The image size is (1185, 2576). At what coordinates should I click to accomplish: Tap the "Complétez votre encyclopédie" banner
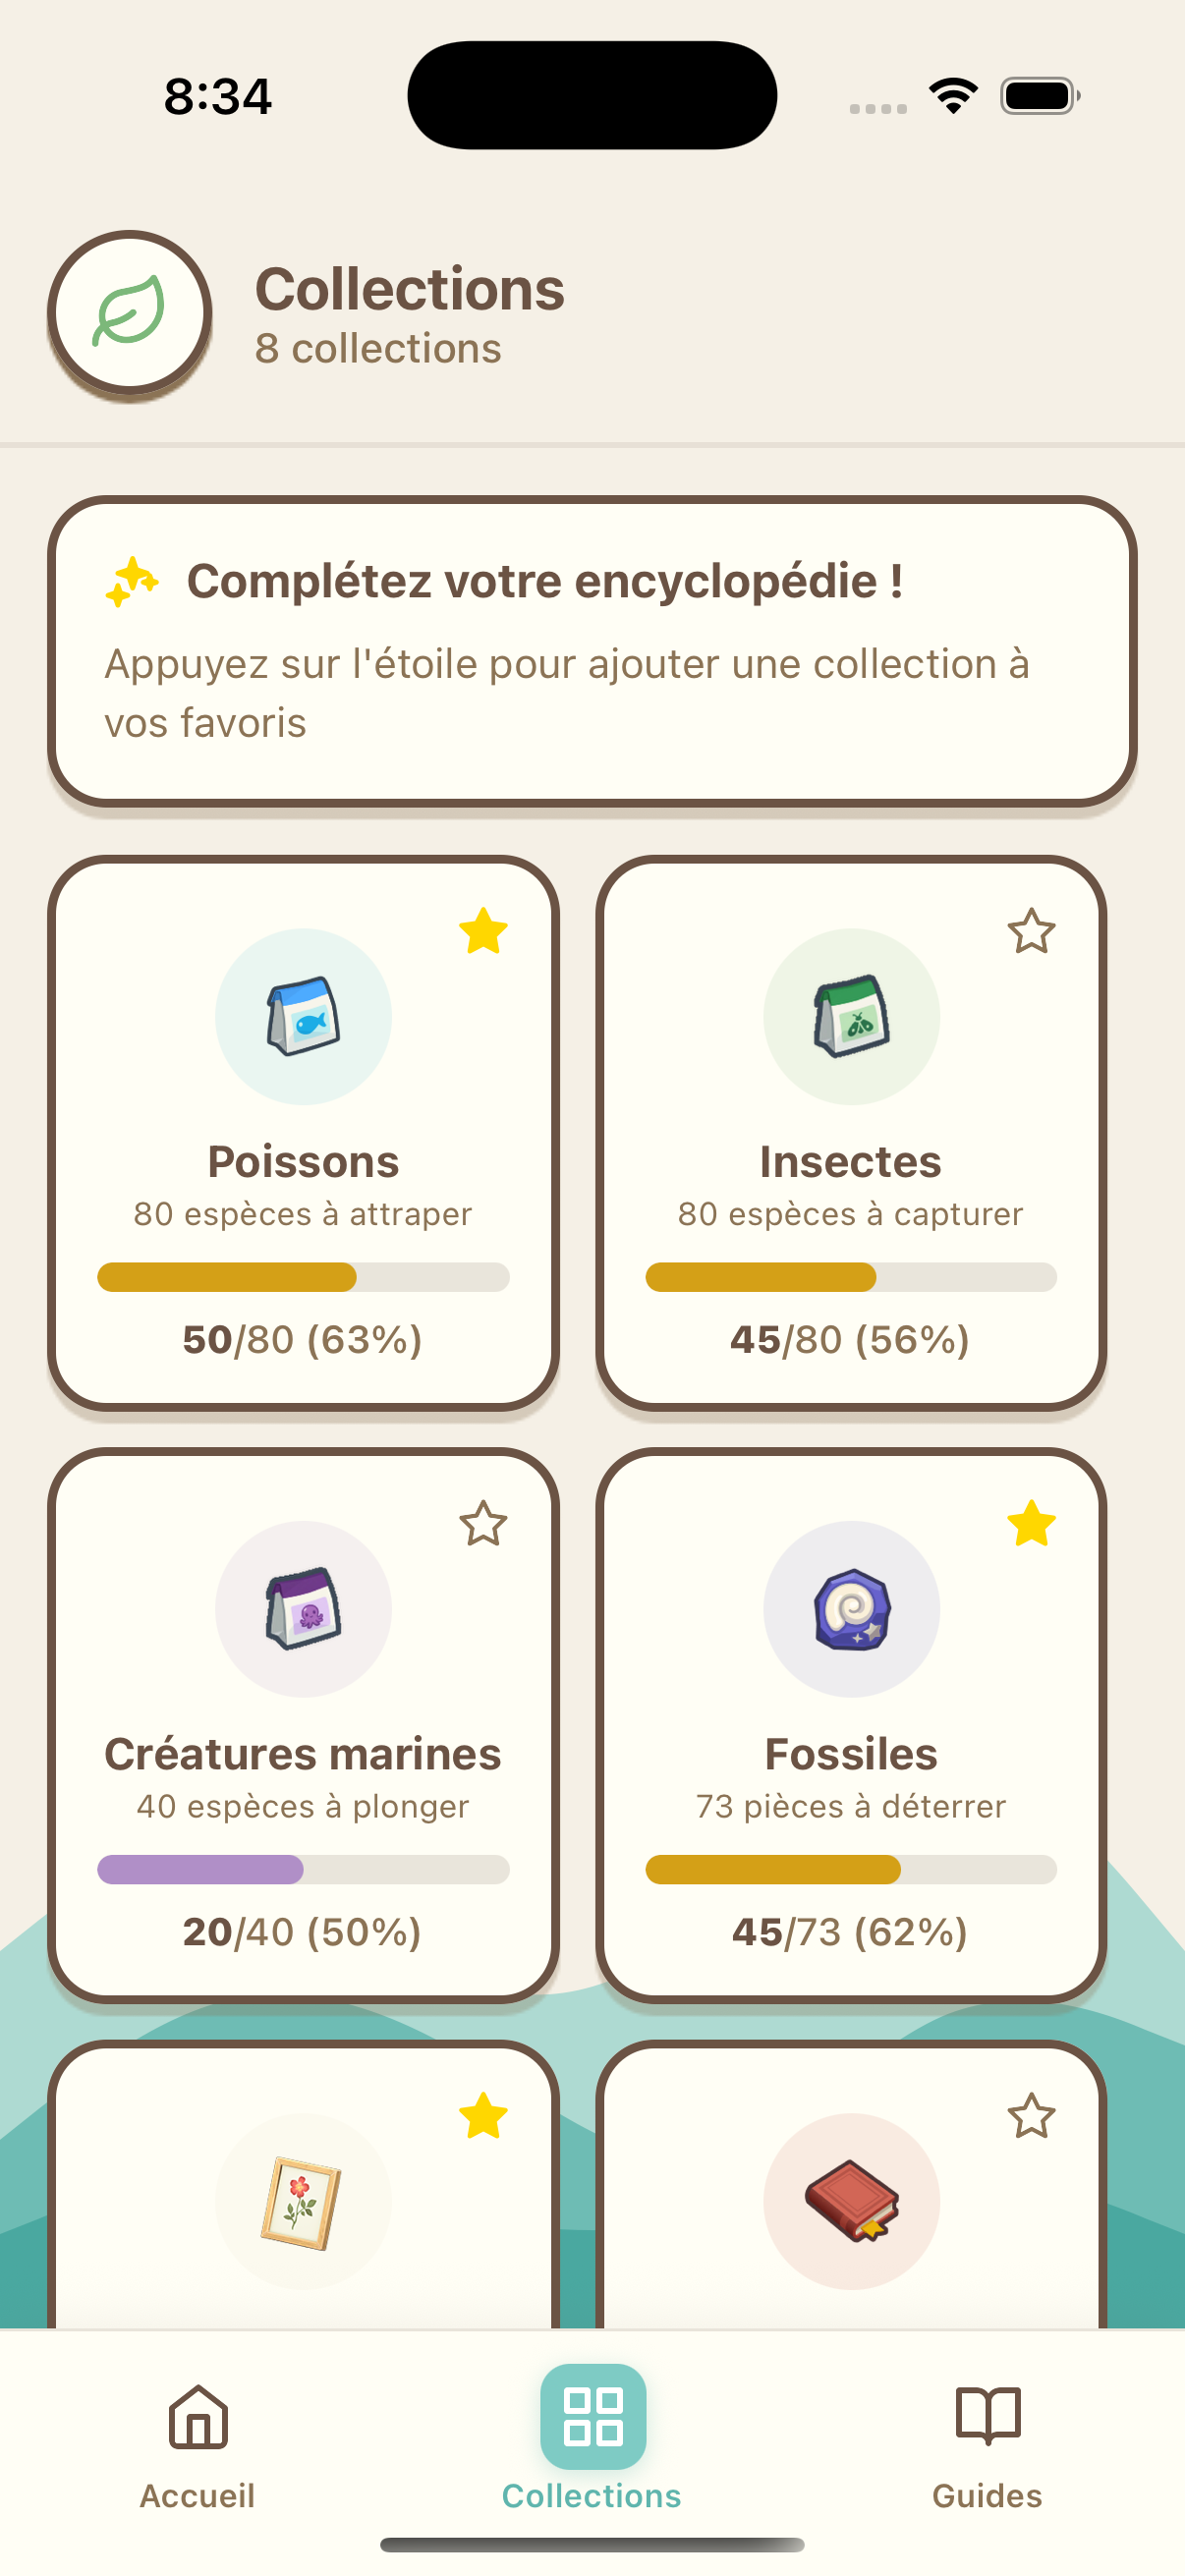(x=592, y=651)
